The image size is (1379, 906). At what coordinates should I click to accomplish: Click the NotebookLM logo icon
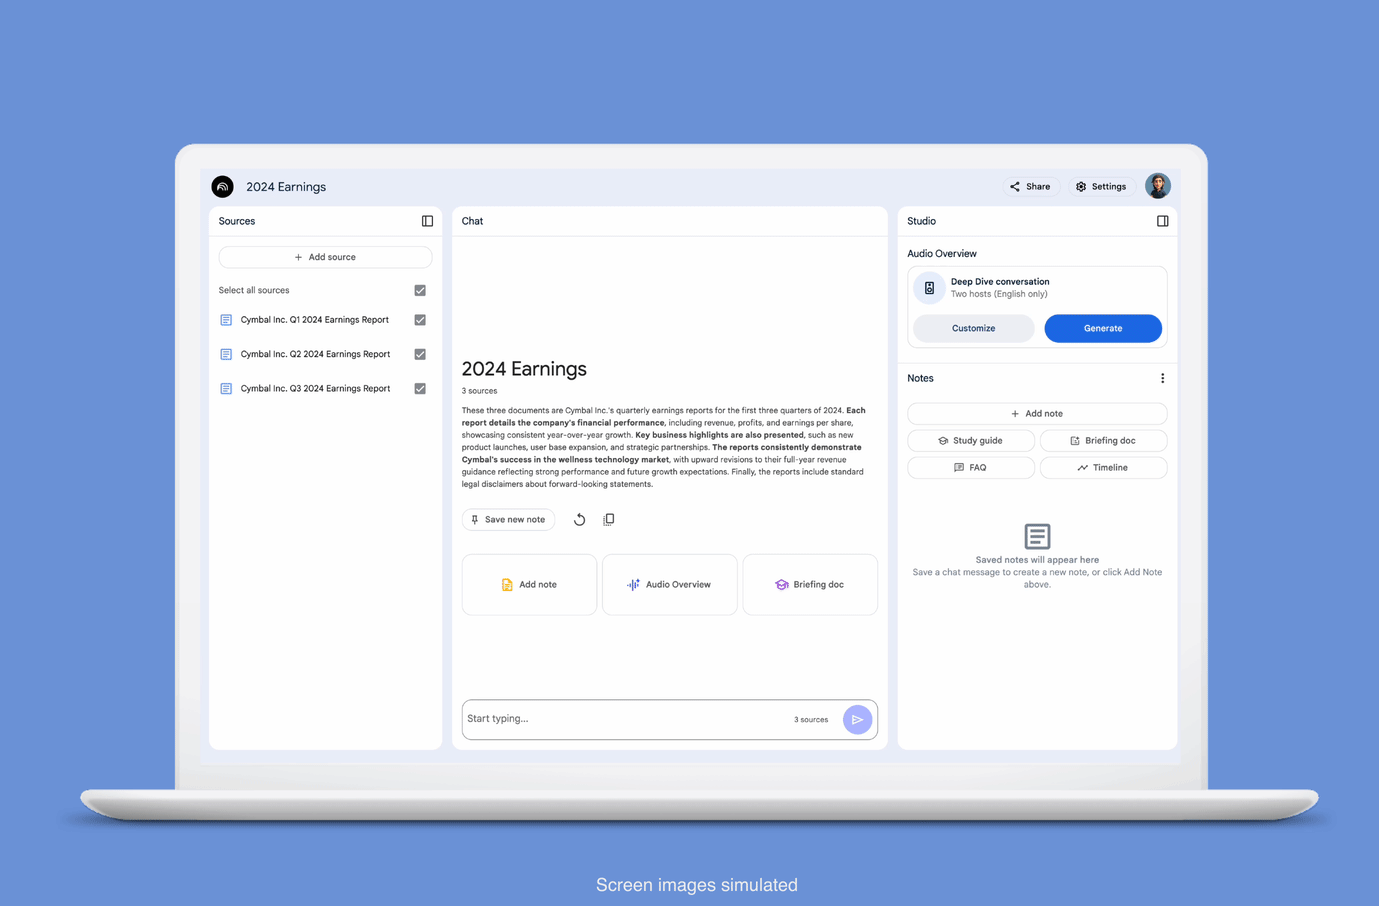pos(222,186)
